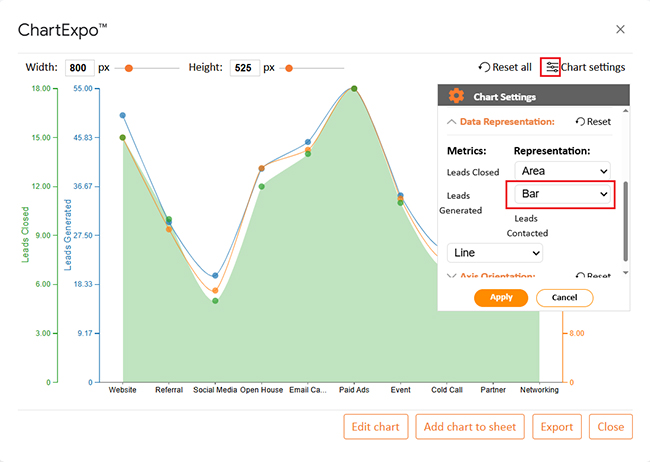This screenshot has width=650, height=462.
Task: Click the Apply button
Action: (x=501, y=297)
